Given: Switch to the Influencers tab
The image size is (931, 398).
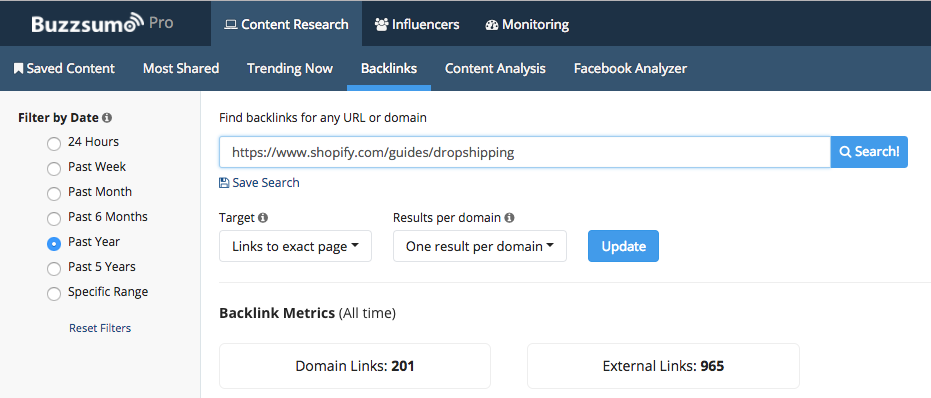Looking at the screenshot, I should (x=417, y=24).
